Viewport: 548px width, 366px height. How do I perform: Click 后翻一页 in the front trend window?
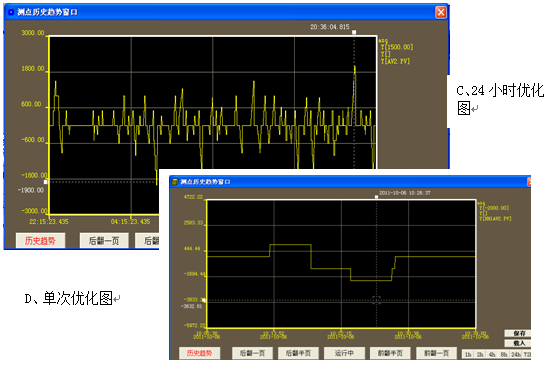point(252,353)
